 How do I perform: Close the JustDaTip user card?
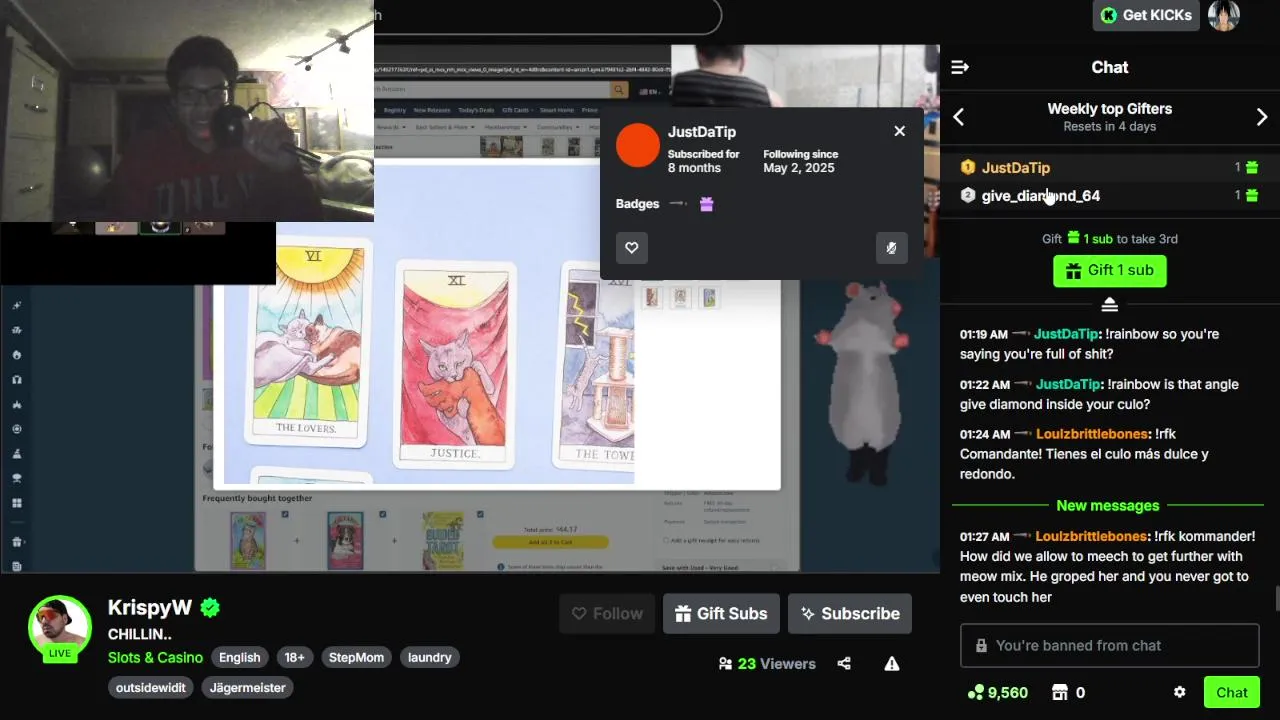tap(900, 131)
